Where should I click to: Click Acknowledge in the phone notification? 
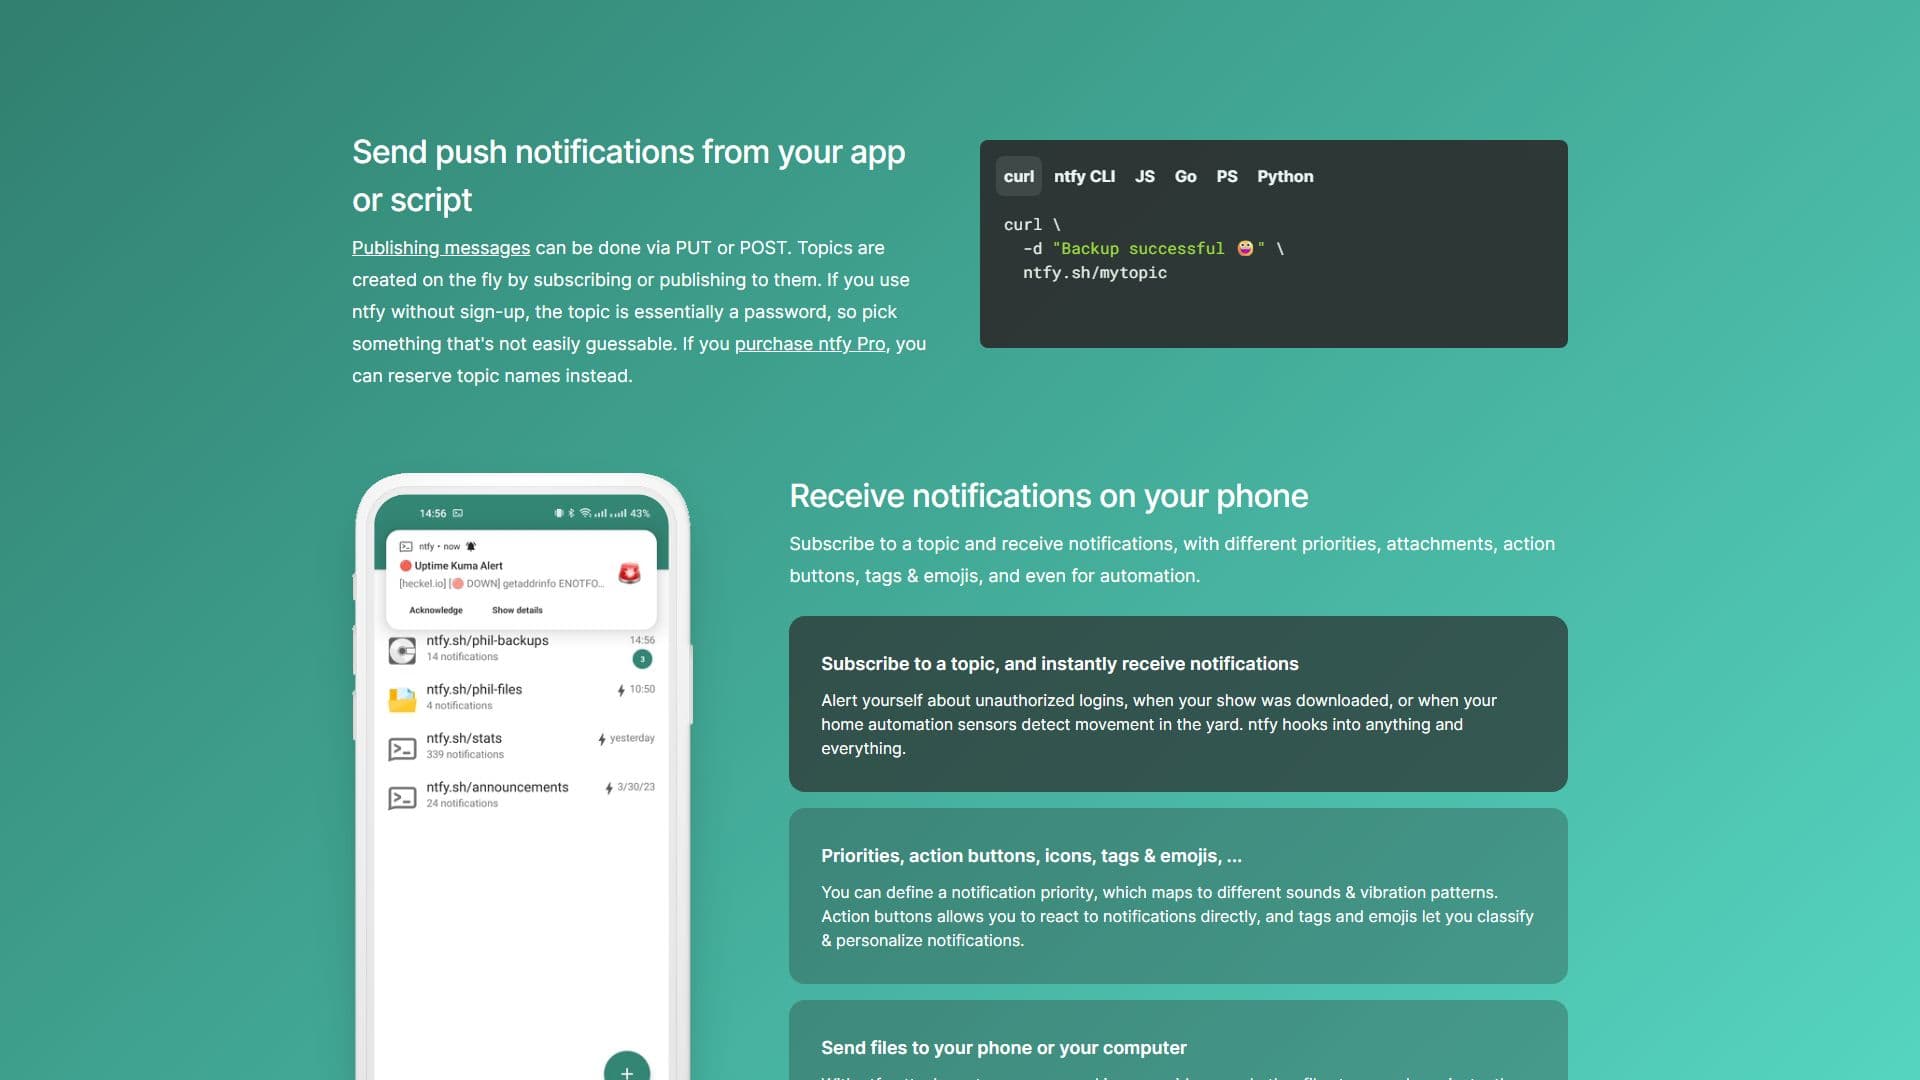point(436,610)
